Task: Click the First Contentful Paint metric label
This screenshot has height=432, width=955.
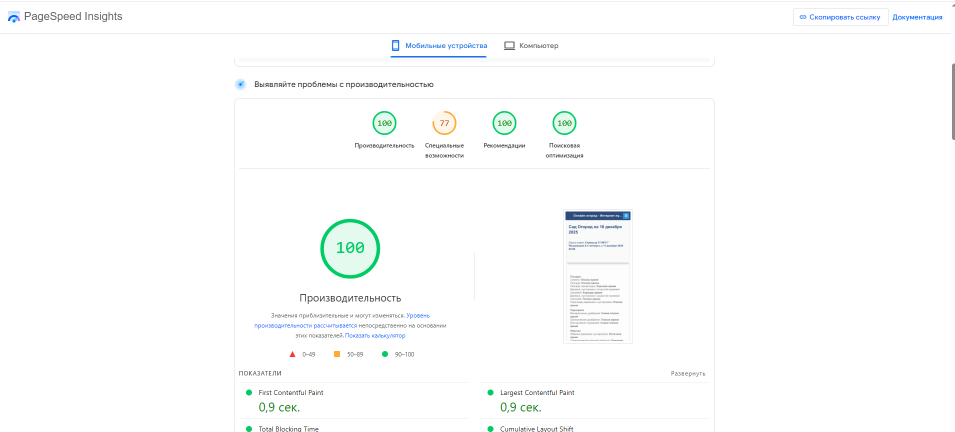Action: tap(291, 393)
